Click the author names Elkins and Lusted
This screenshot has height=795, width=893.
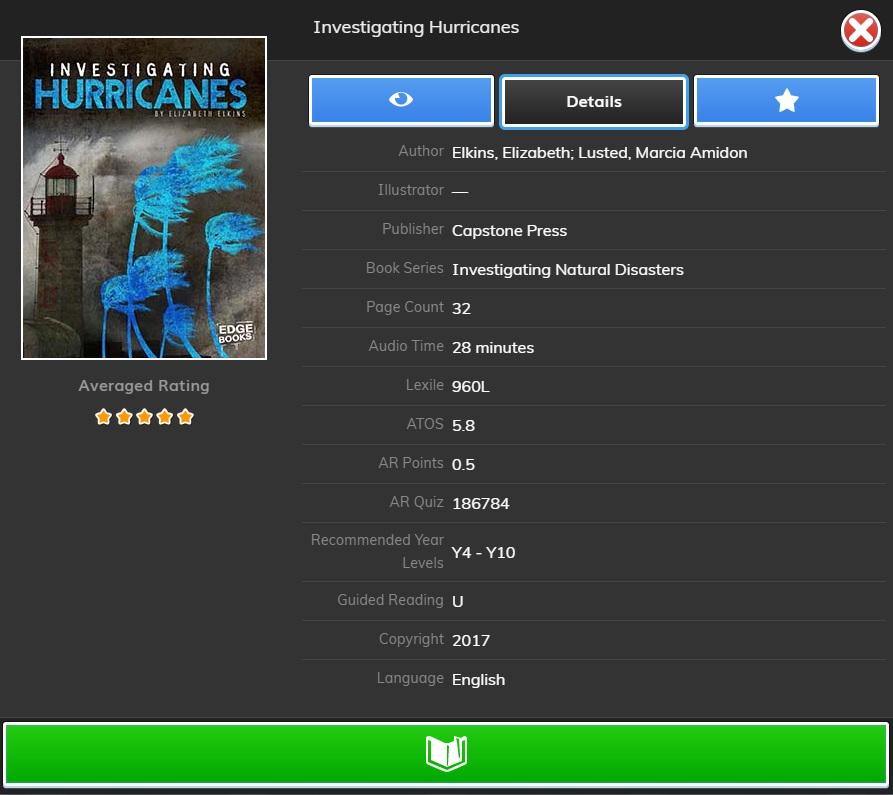point(599,153)
